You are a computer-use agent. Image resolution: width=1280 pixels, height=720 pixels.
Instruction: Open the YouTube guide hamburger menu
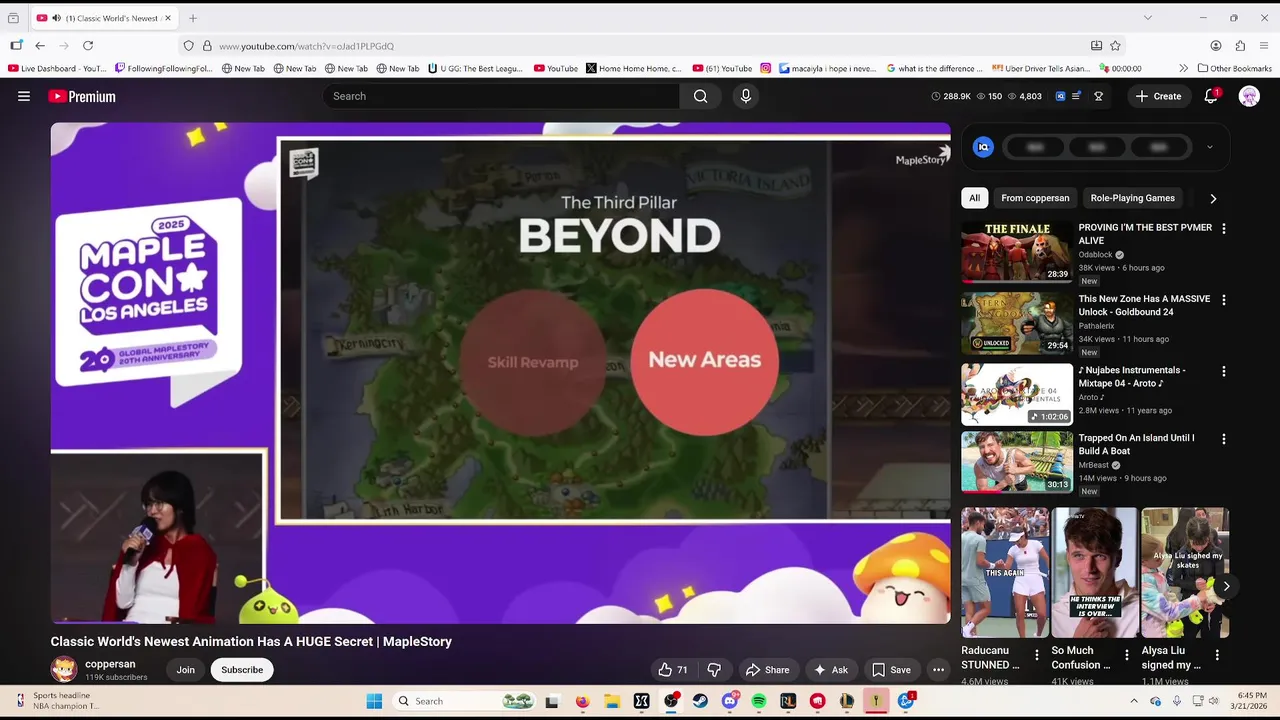(x=24, y=96)
